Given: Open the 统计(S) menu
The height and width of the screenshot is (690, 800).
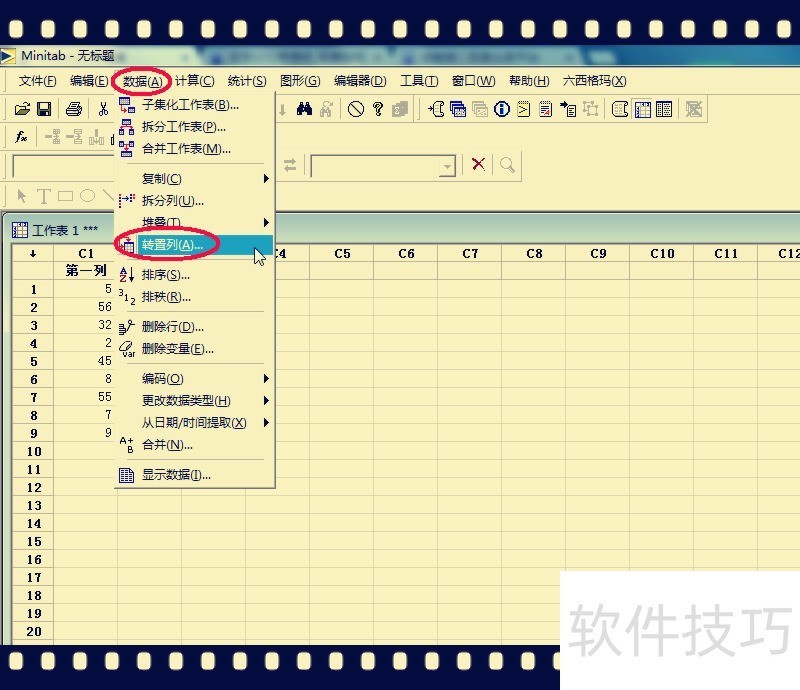Looking at the screenshot, I should point(247,81).
